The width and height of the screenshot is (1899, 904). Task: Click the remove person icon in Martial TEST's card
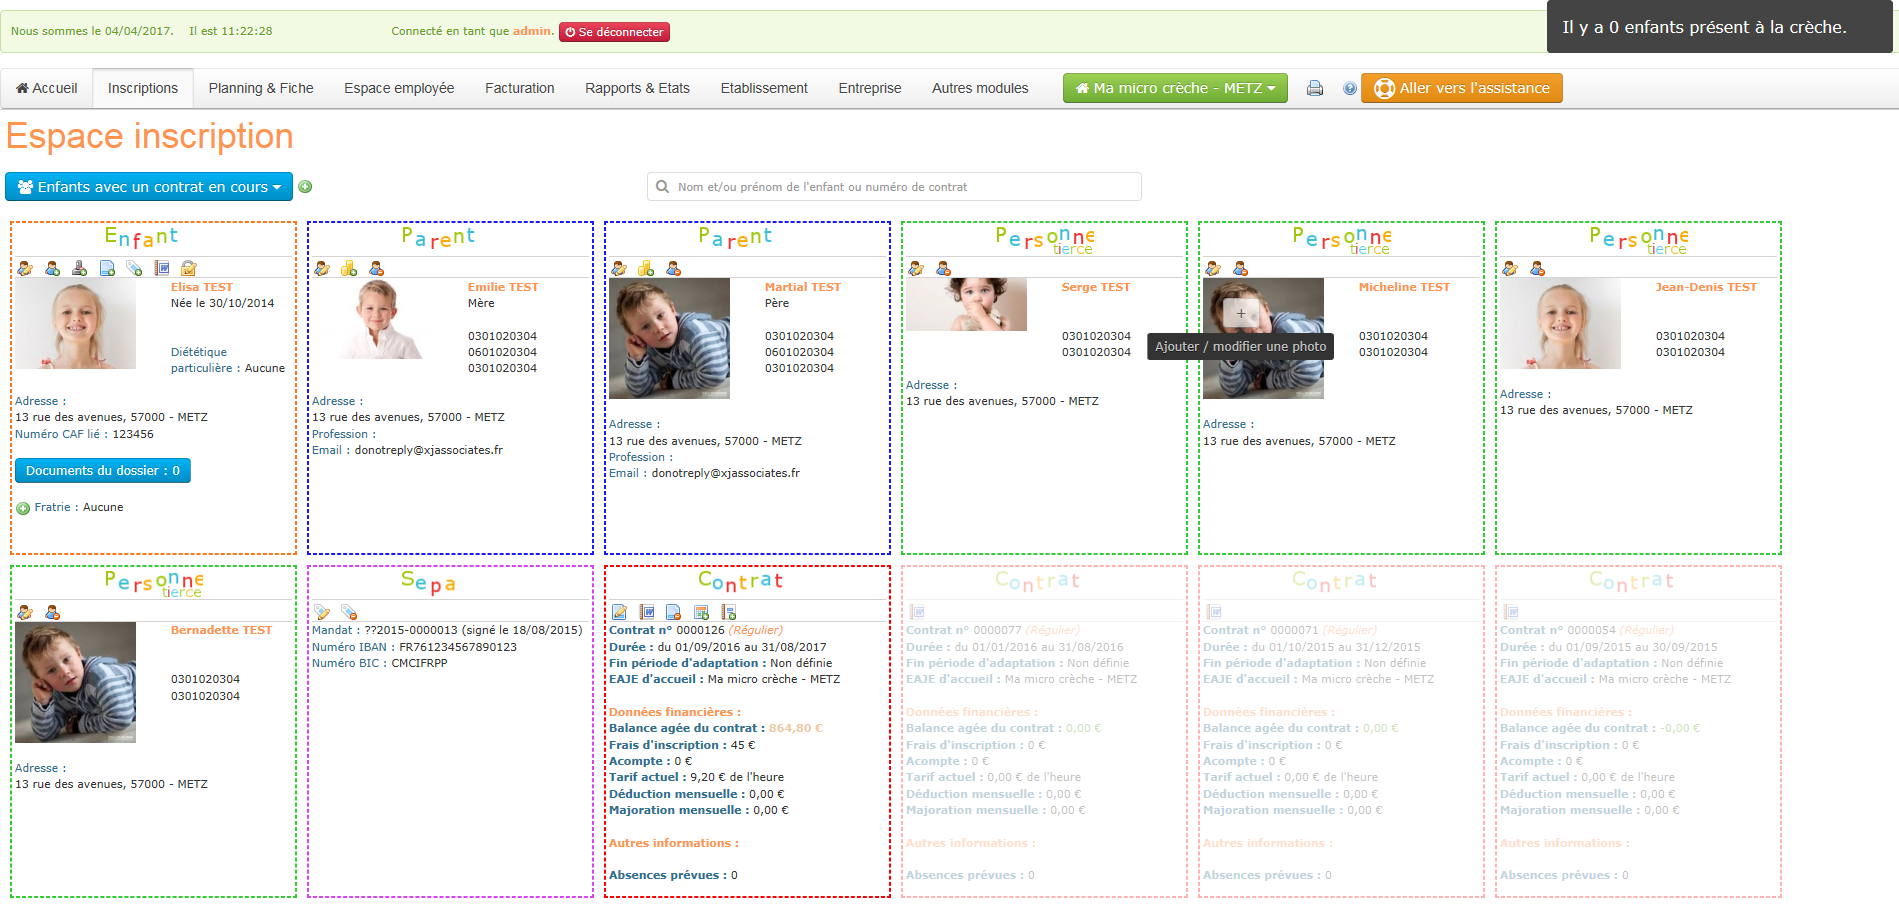click(x=674, y=268)
